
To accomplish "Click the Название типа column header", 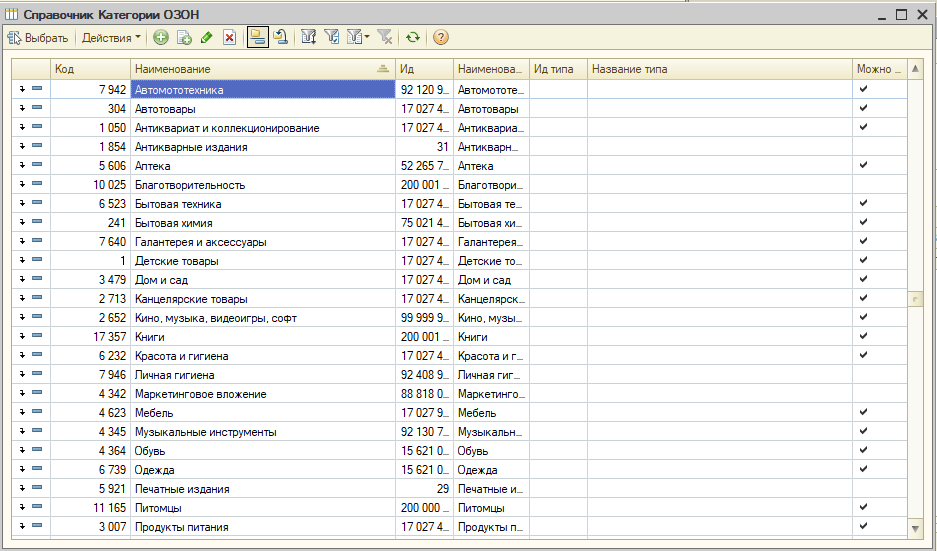I will pyautogui.click(x=719, y=69).
